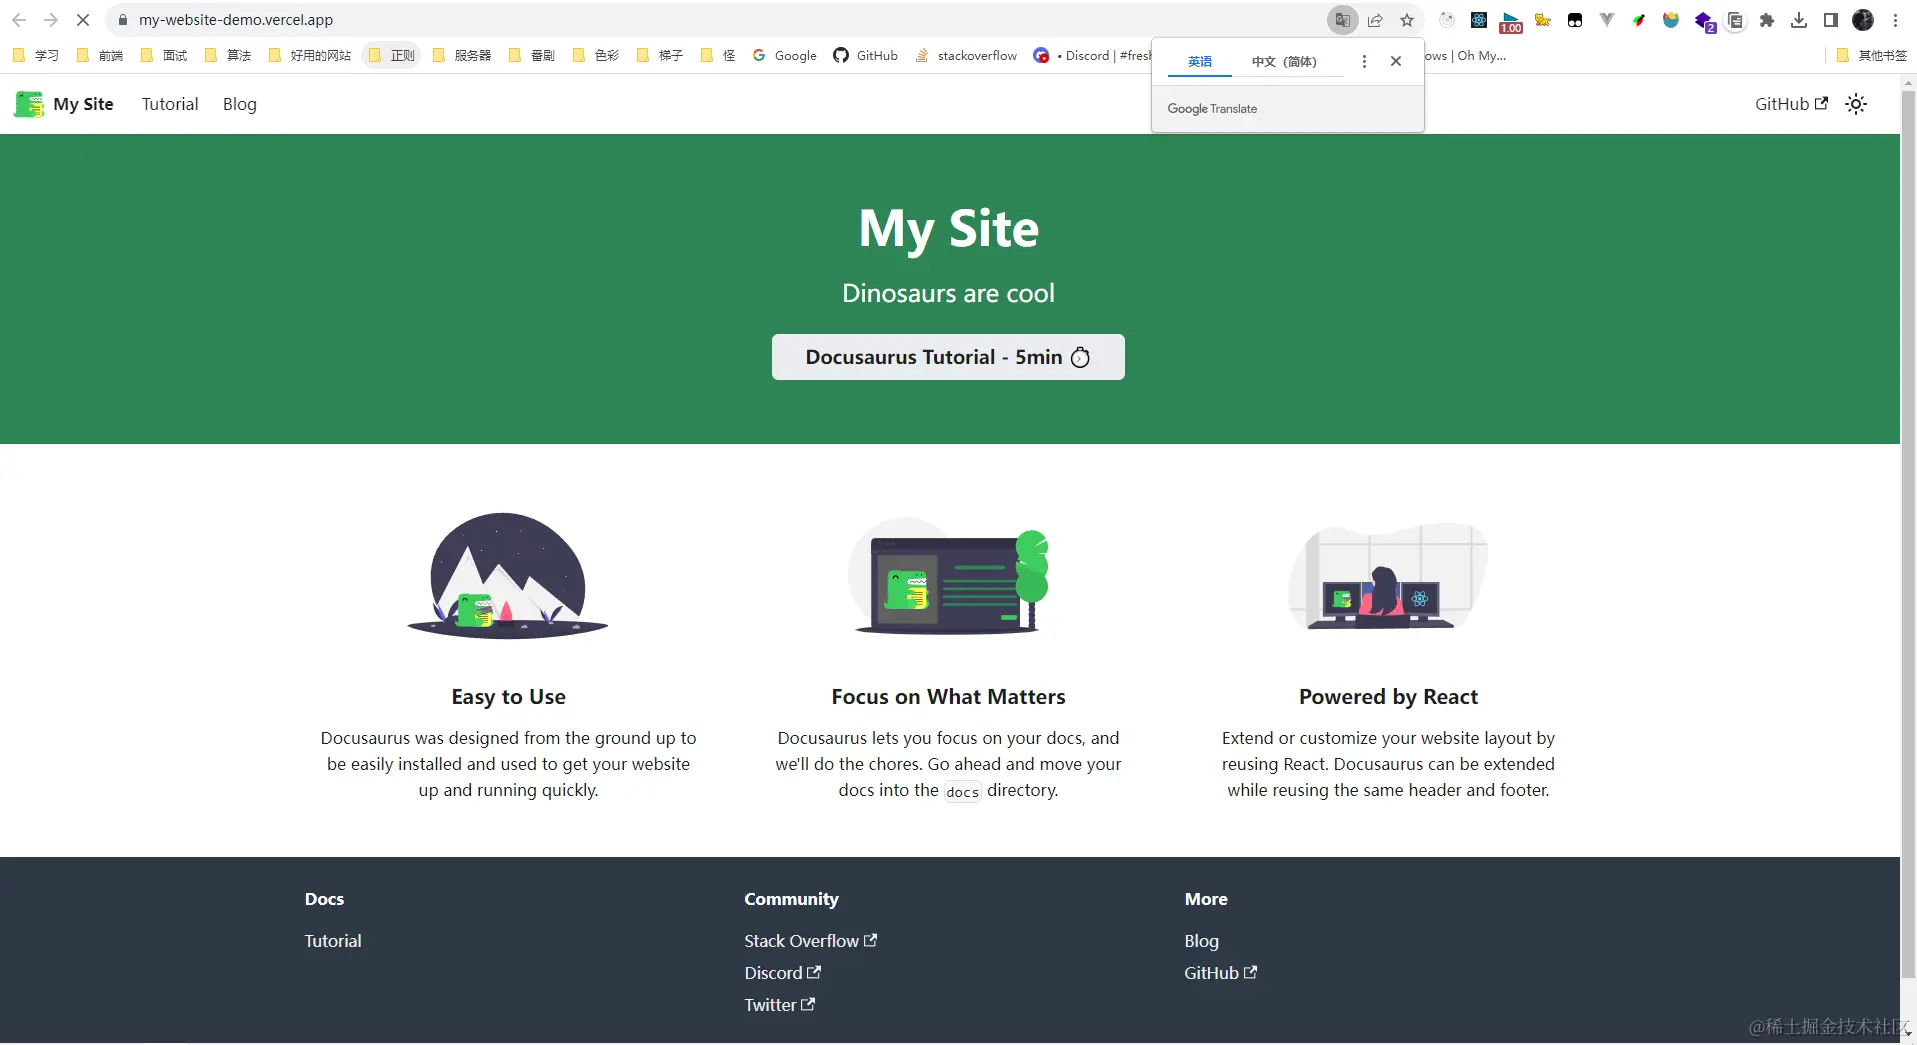Open the GitHub link in navbar

click(x=1791, y=104)
